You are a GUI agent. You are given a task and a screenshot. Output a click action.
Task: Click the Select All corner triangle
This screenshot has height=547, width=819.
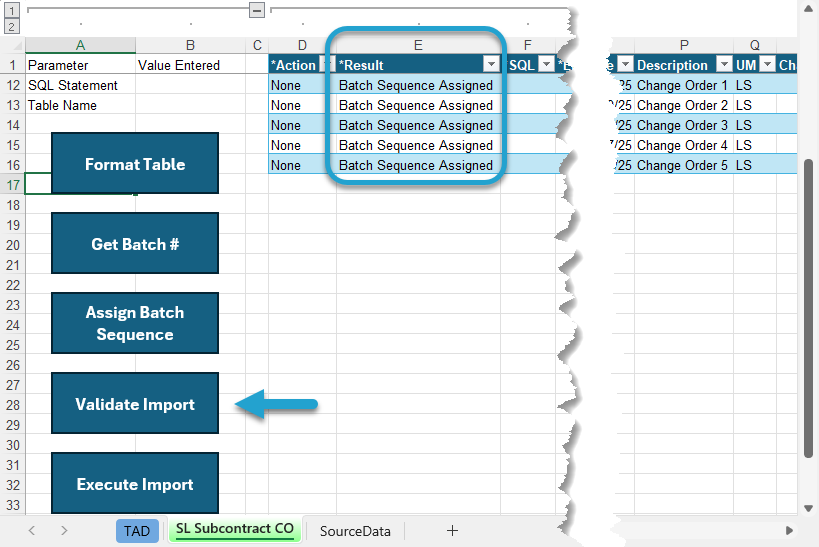[x=16, y=45]
